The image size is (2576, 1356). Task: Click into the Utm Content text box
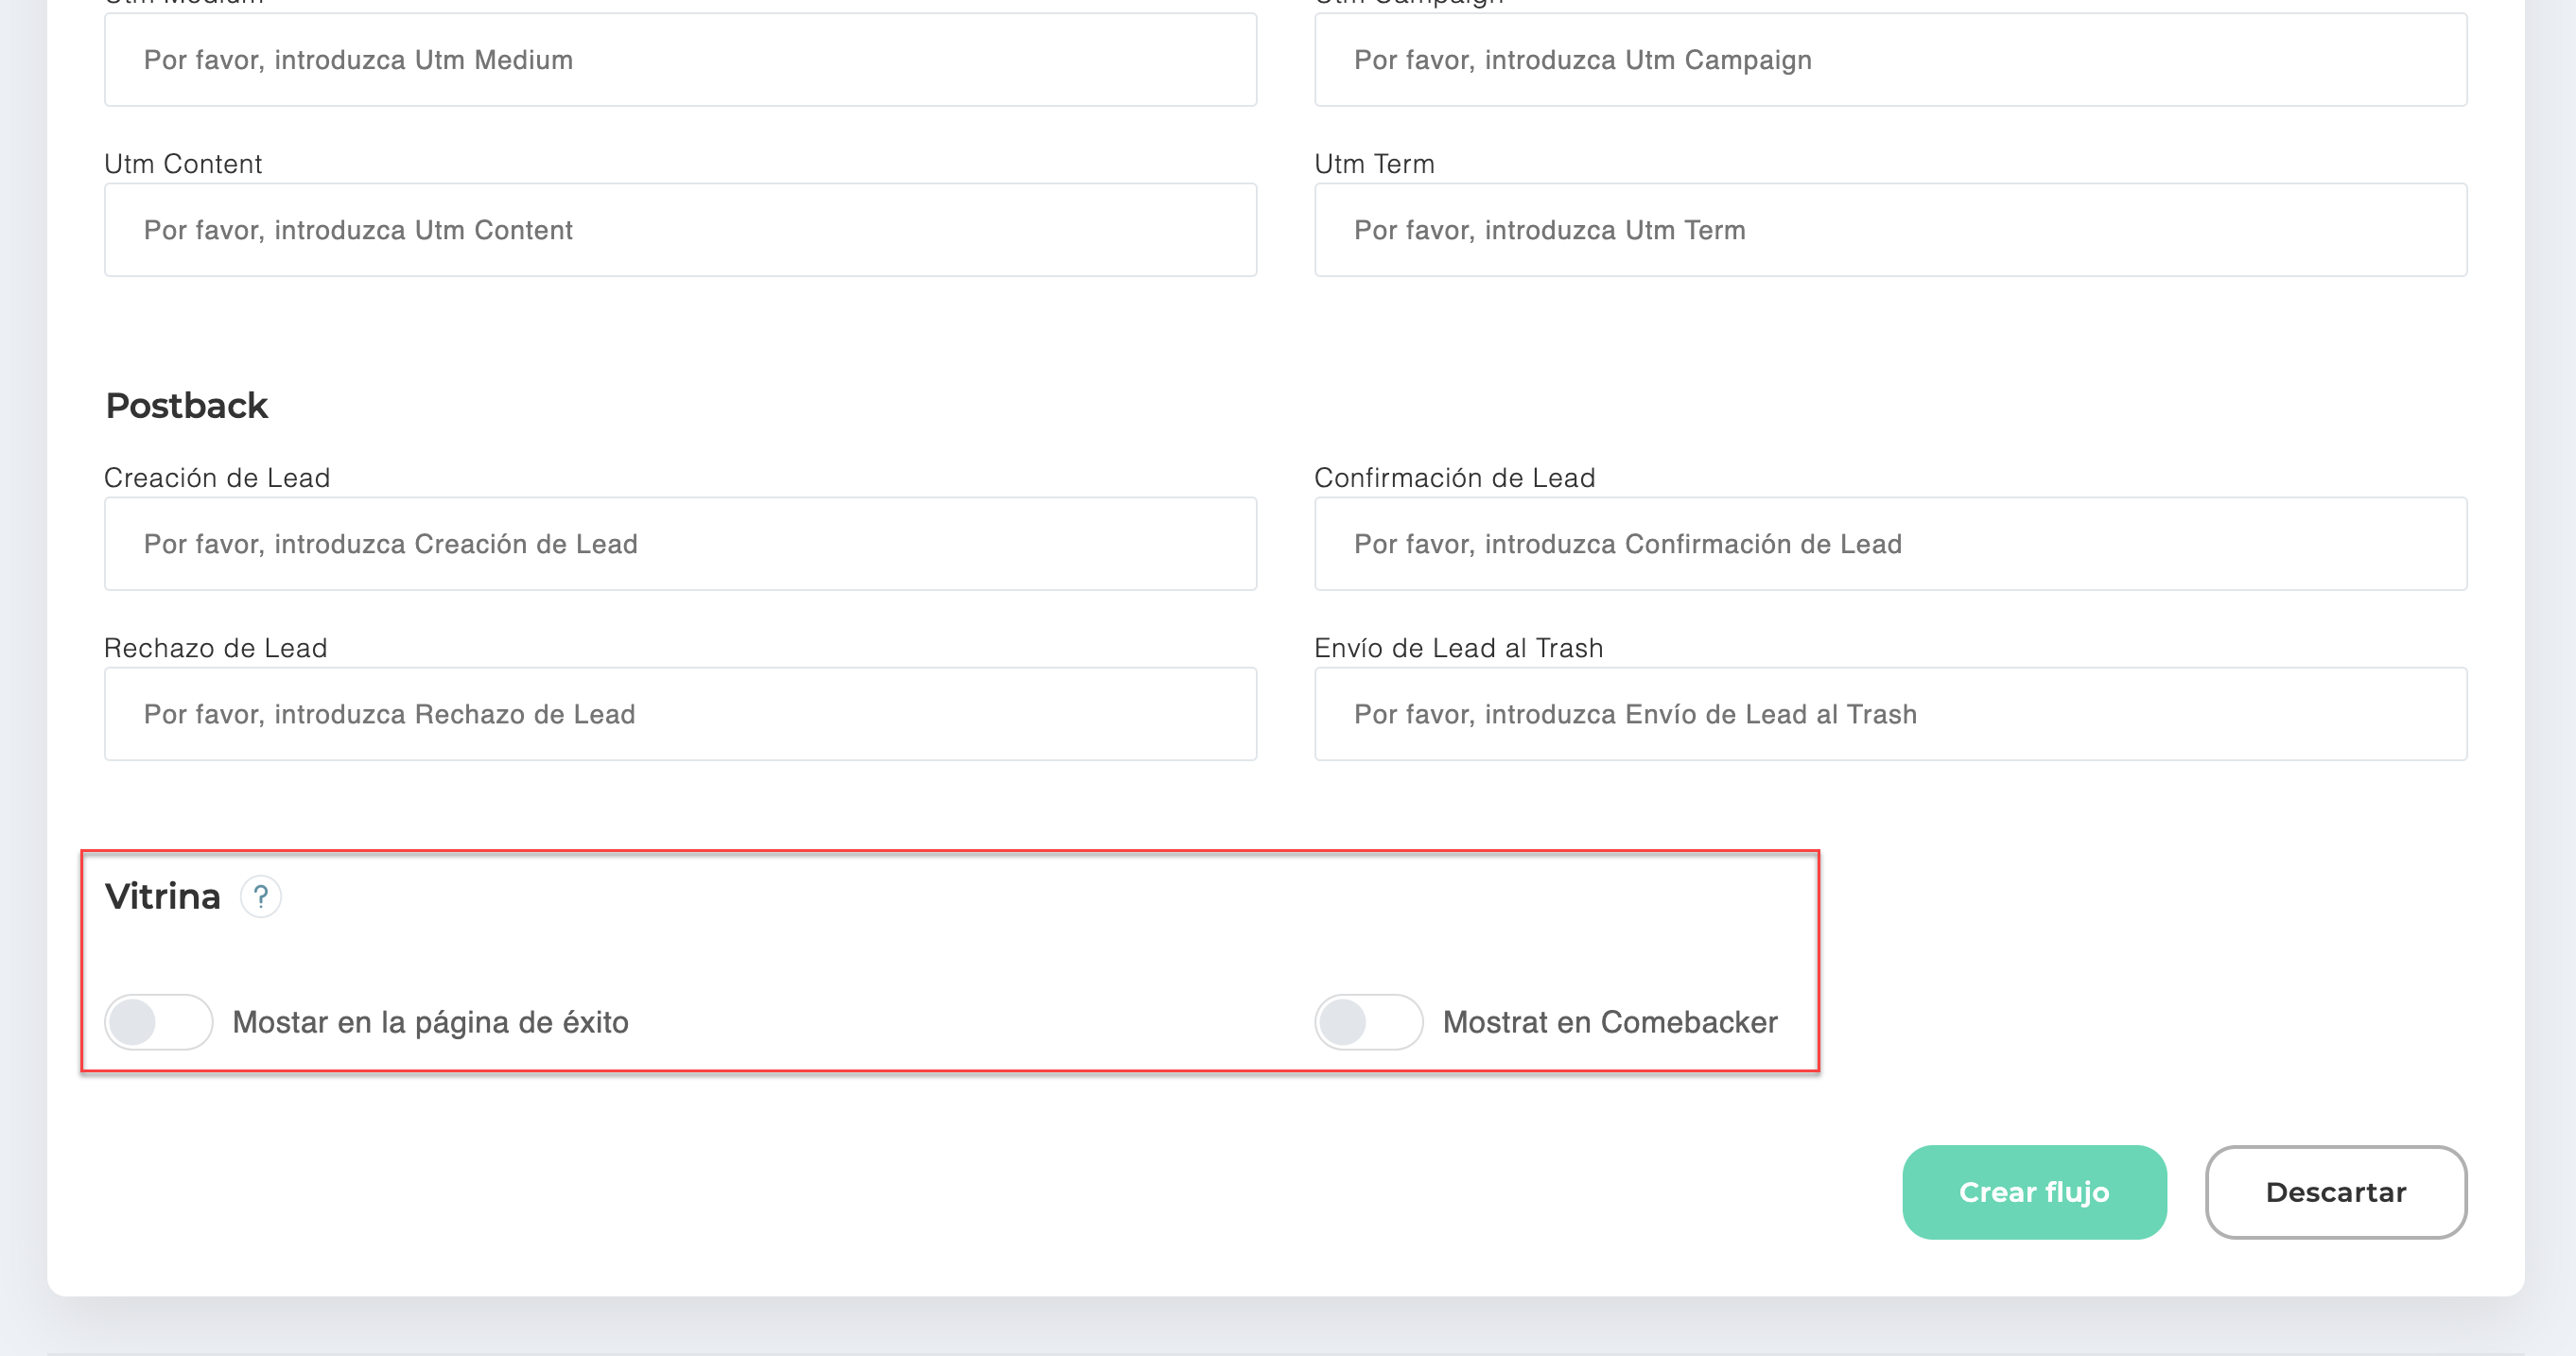[681, 230]
